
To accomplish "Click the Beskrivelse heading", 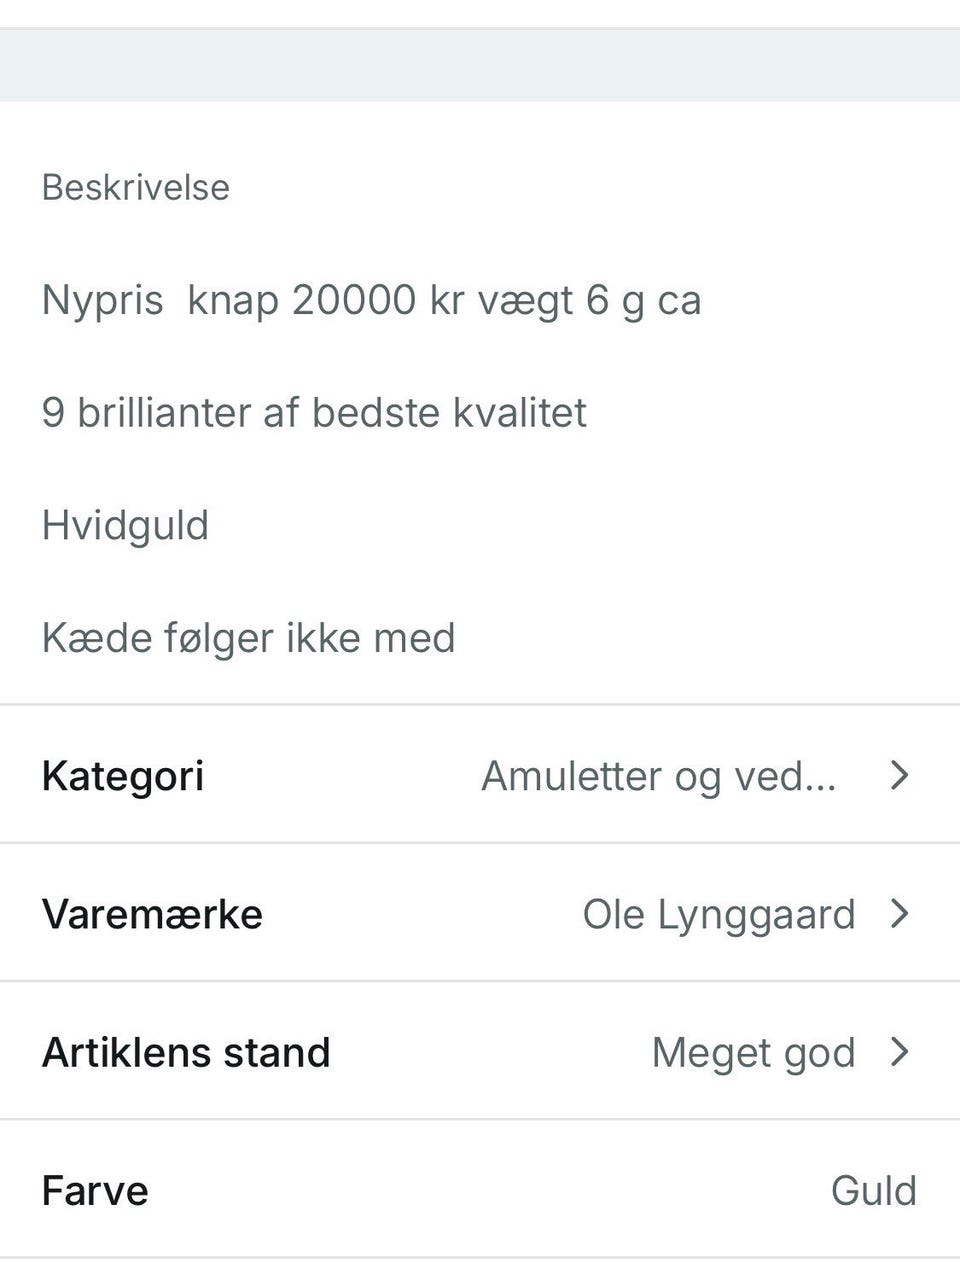I will pos(136,187).
